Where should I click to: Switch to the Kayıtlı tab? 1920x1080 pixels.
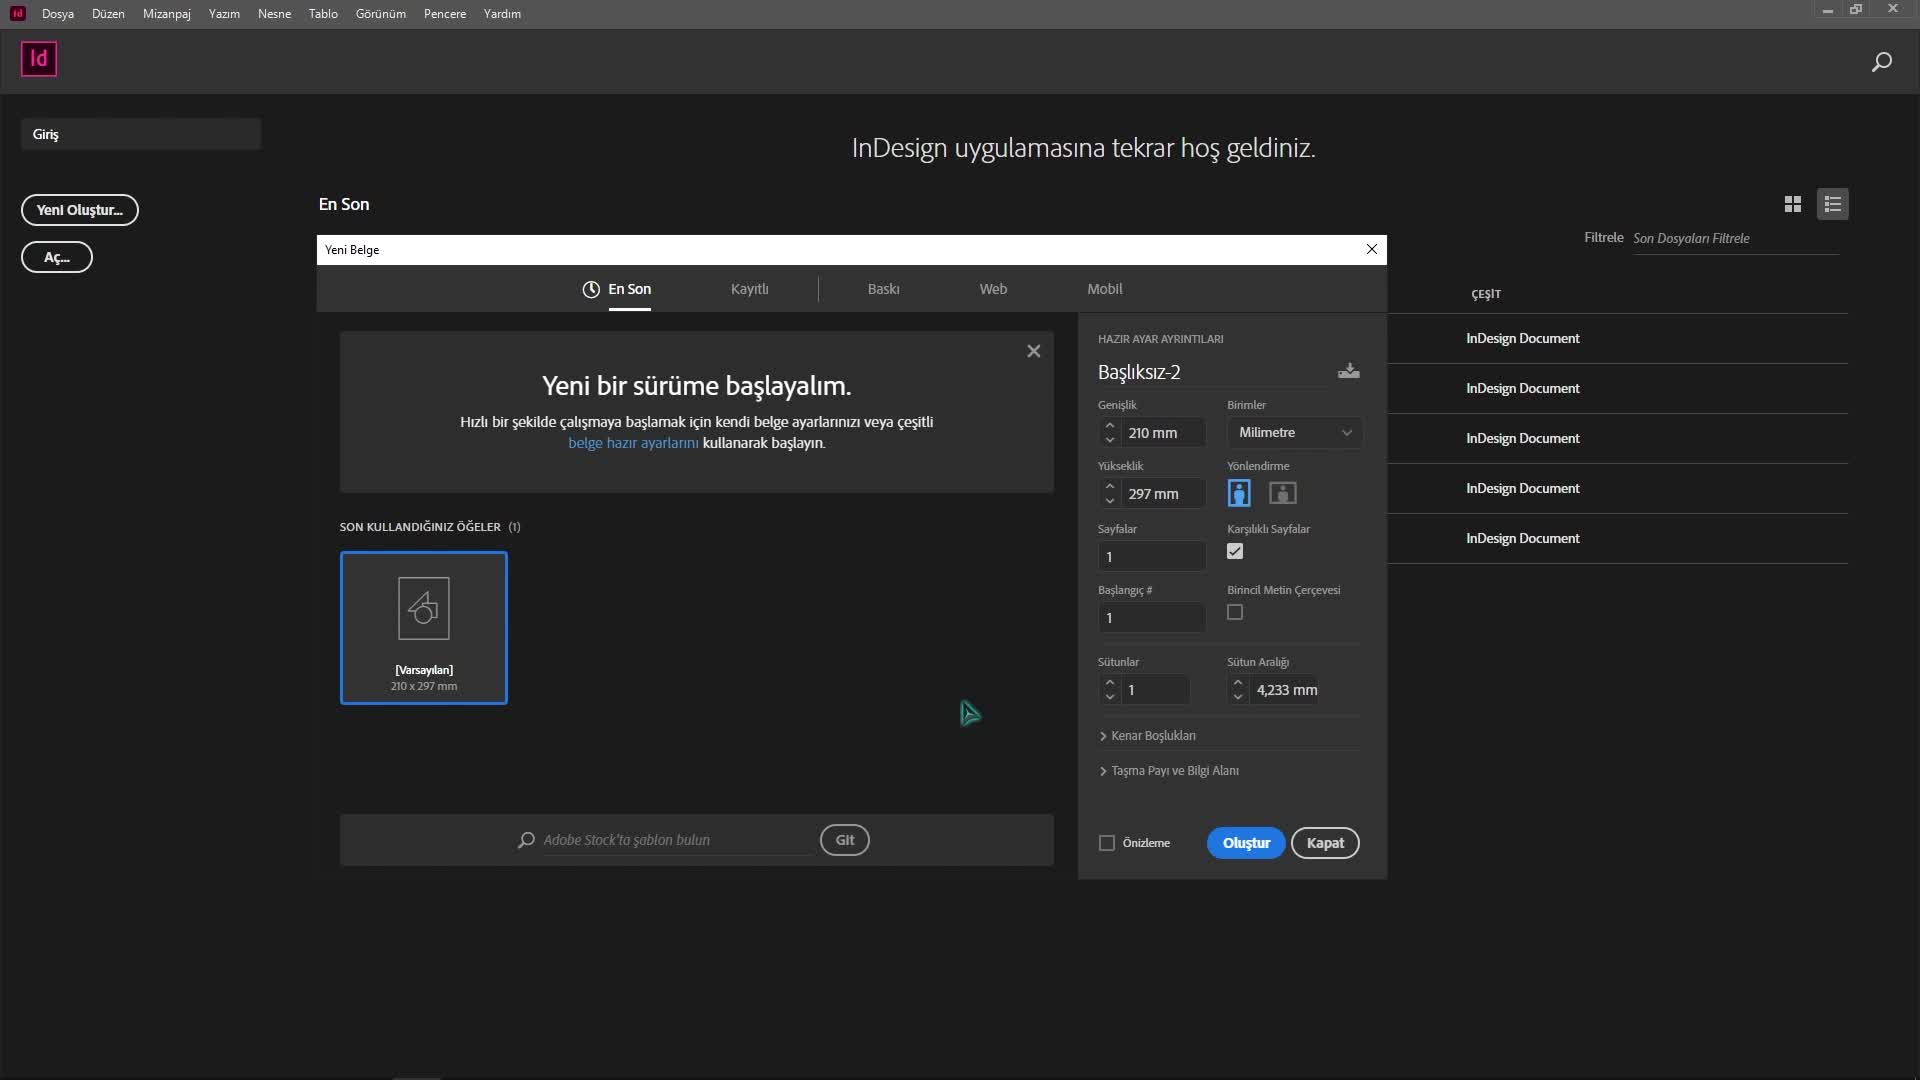click(x=749, y=289)
